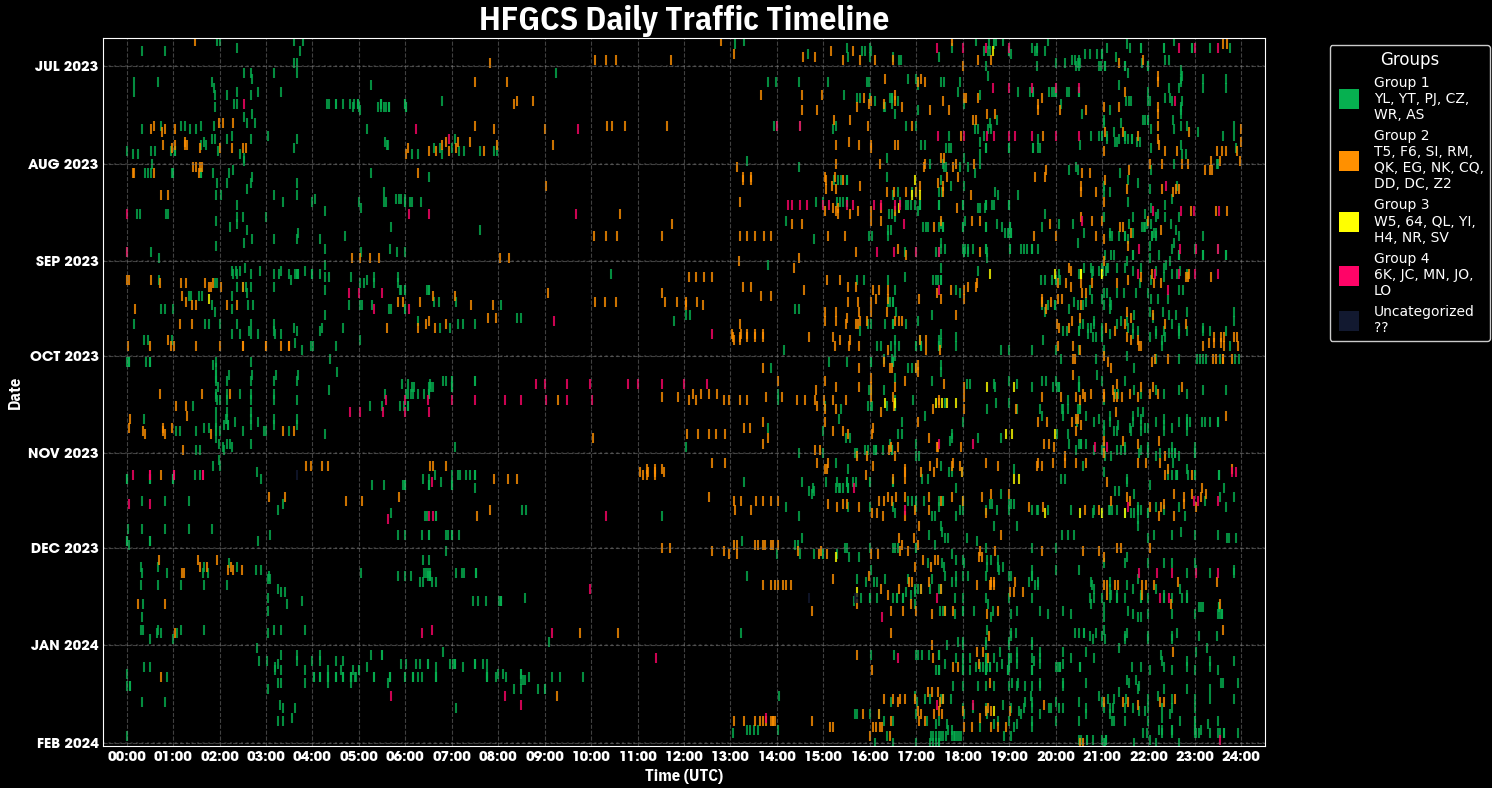The width and height of the screenshot is (1492, 788).
Task: Click the 'Time (UTC)' x-axis label
Action: [683, 776]
